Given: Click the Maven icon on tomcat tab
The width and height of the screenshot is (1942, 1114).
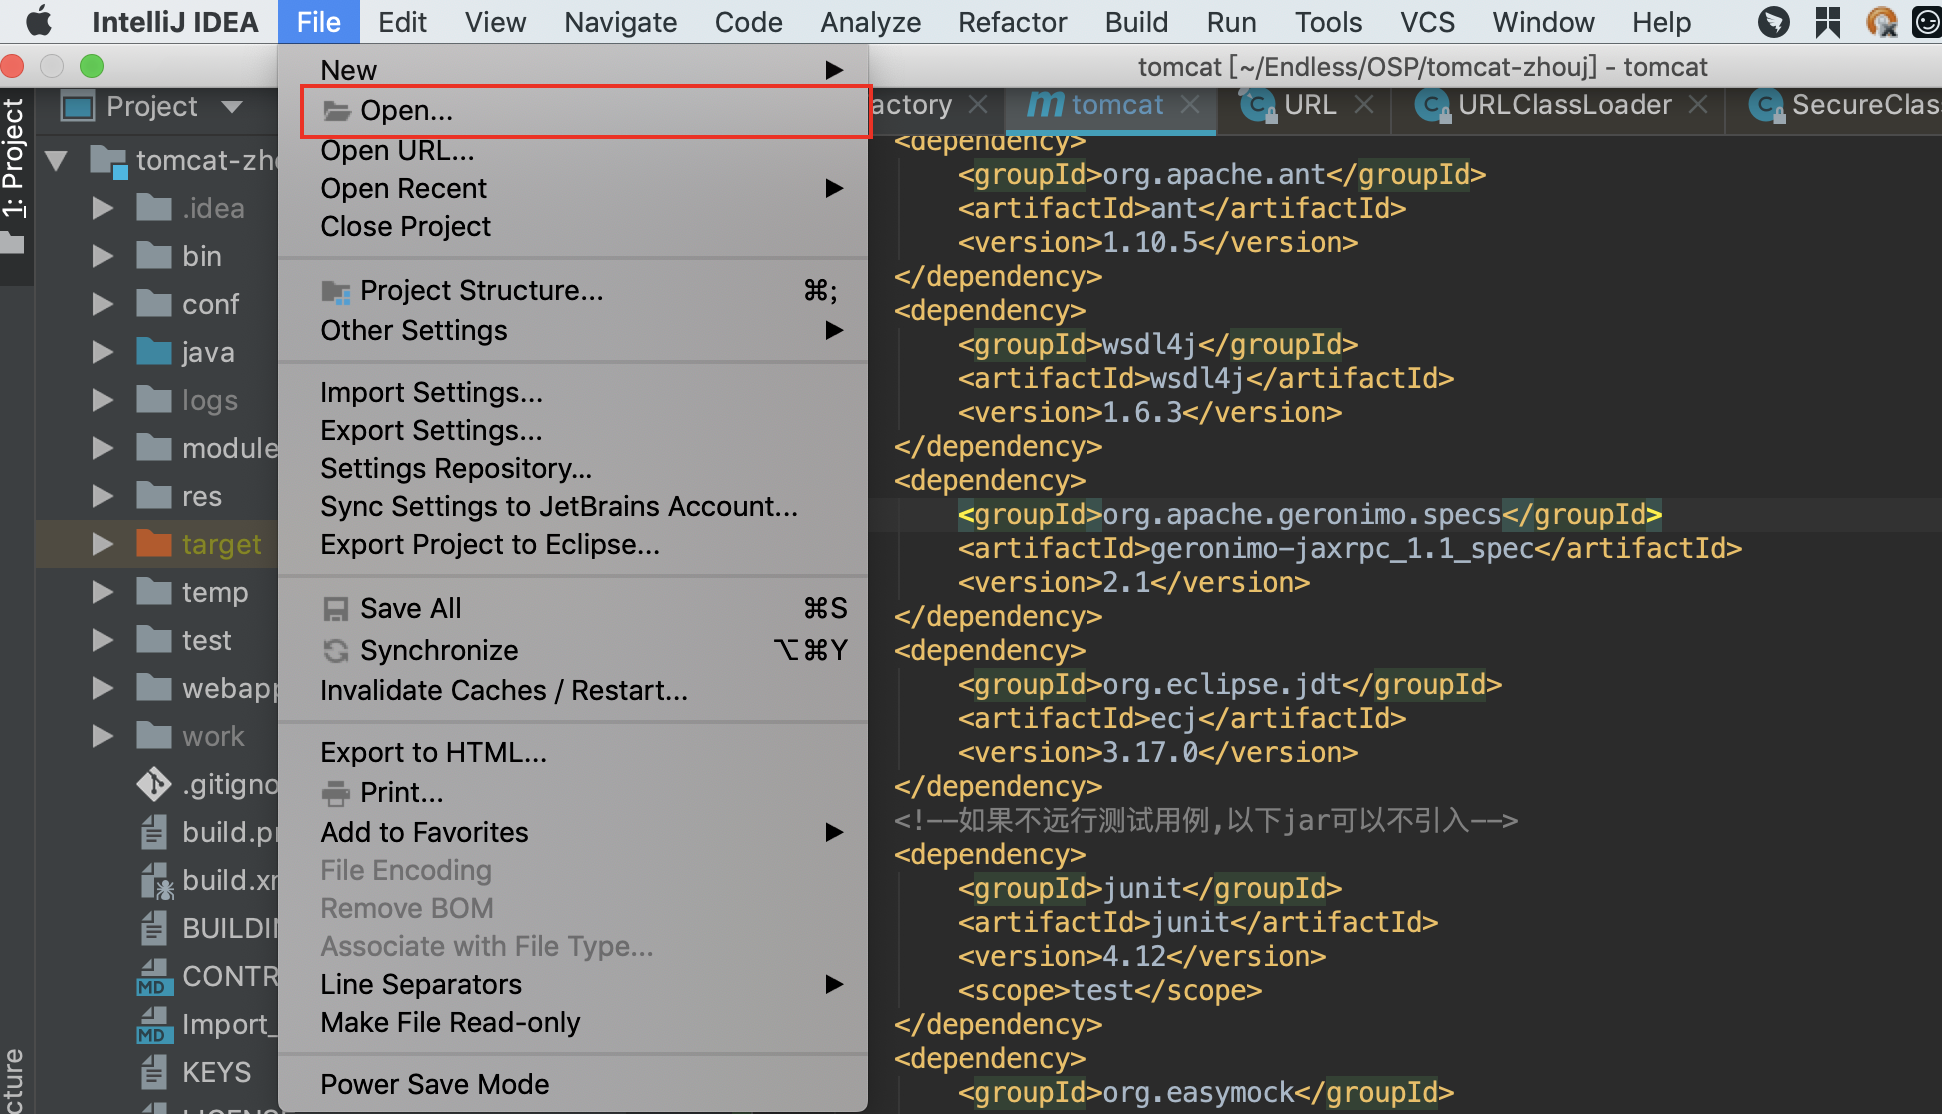Looking at the screenshot, I should pyautogui.click(x=1045, y=105).
